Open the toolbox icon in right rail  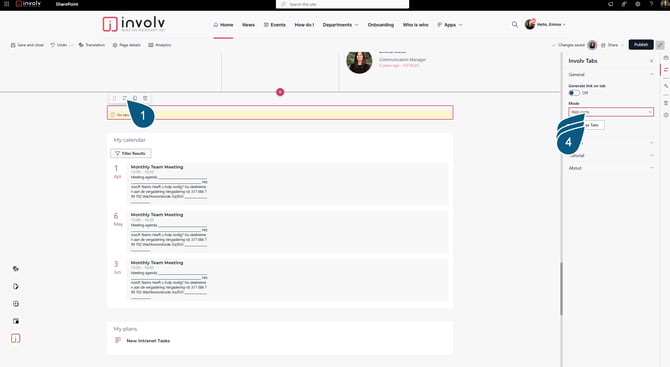tap(666, 58)
